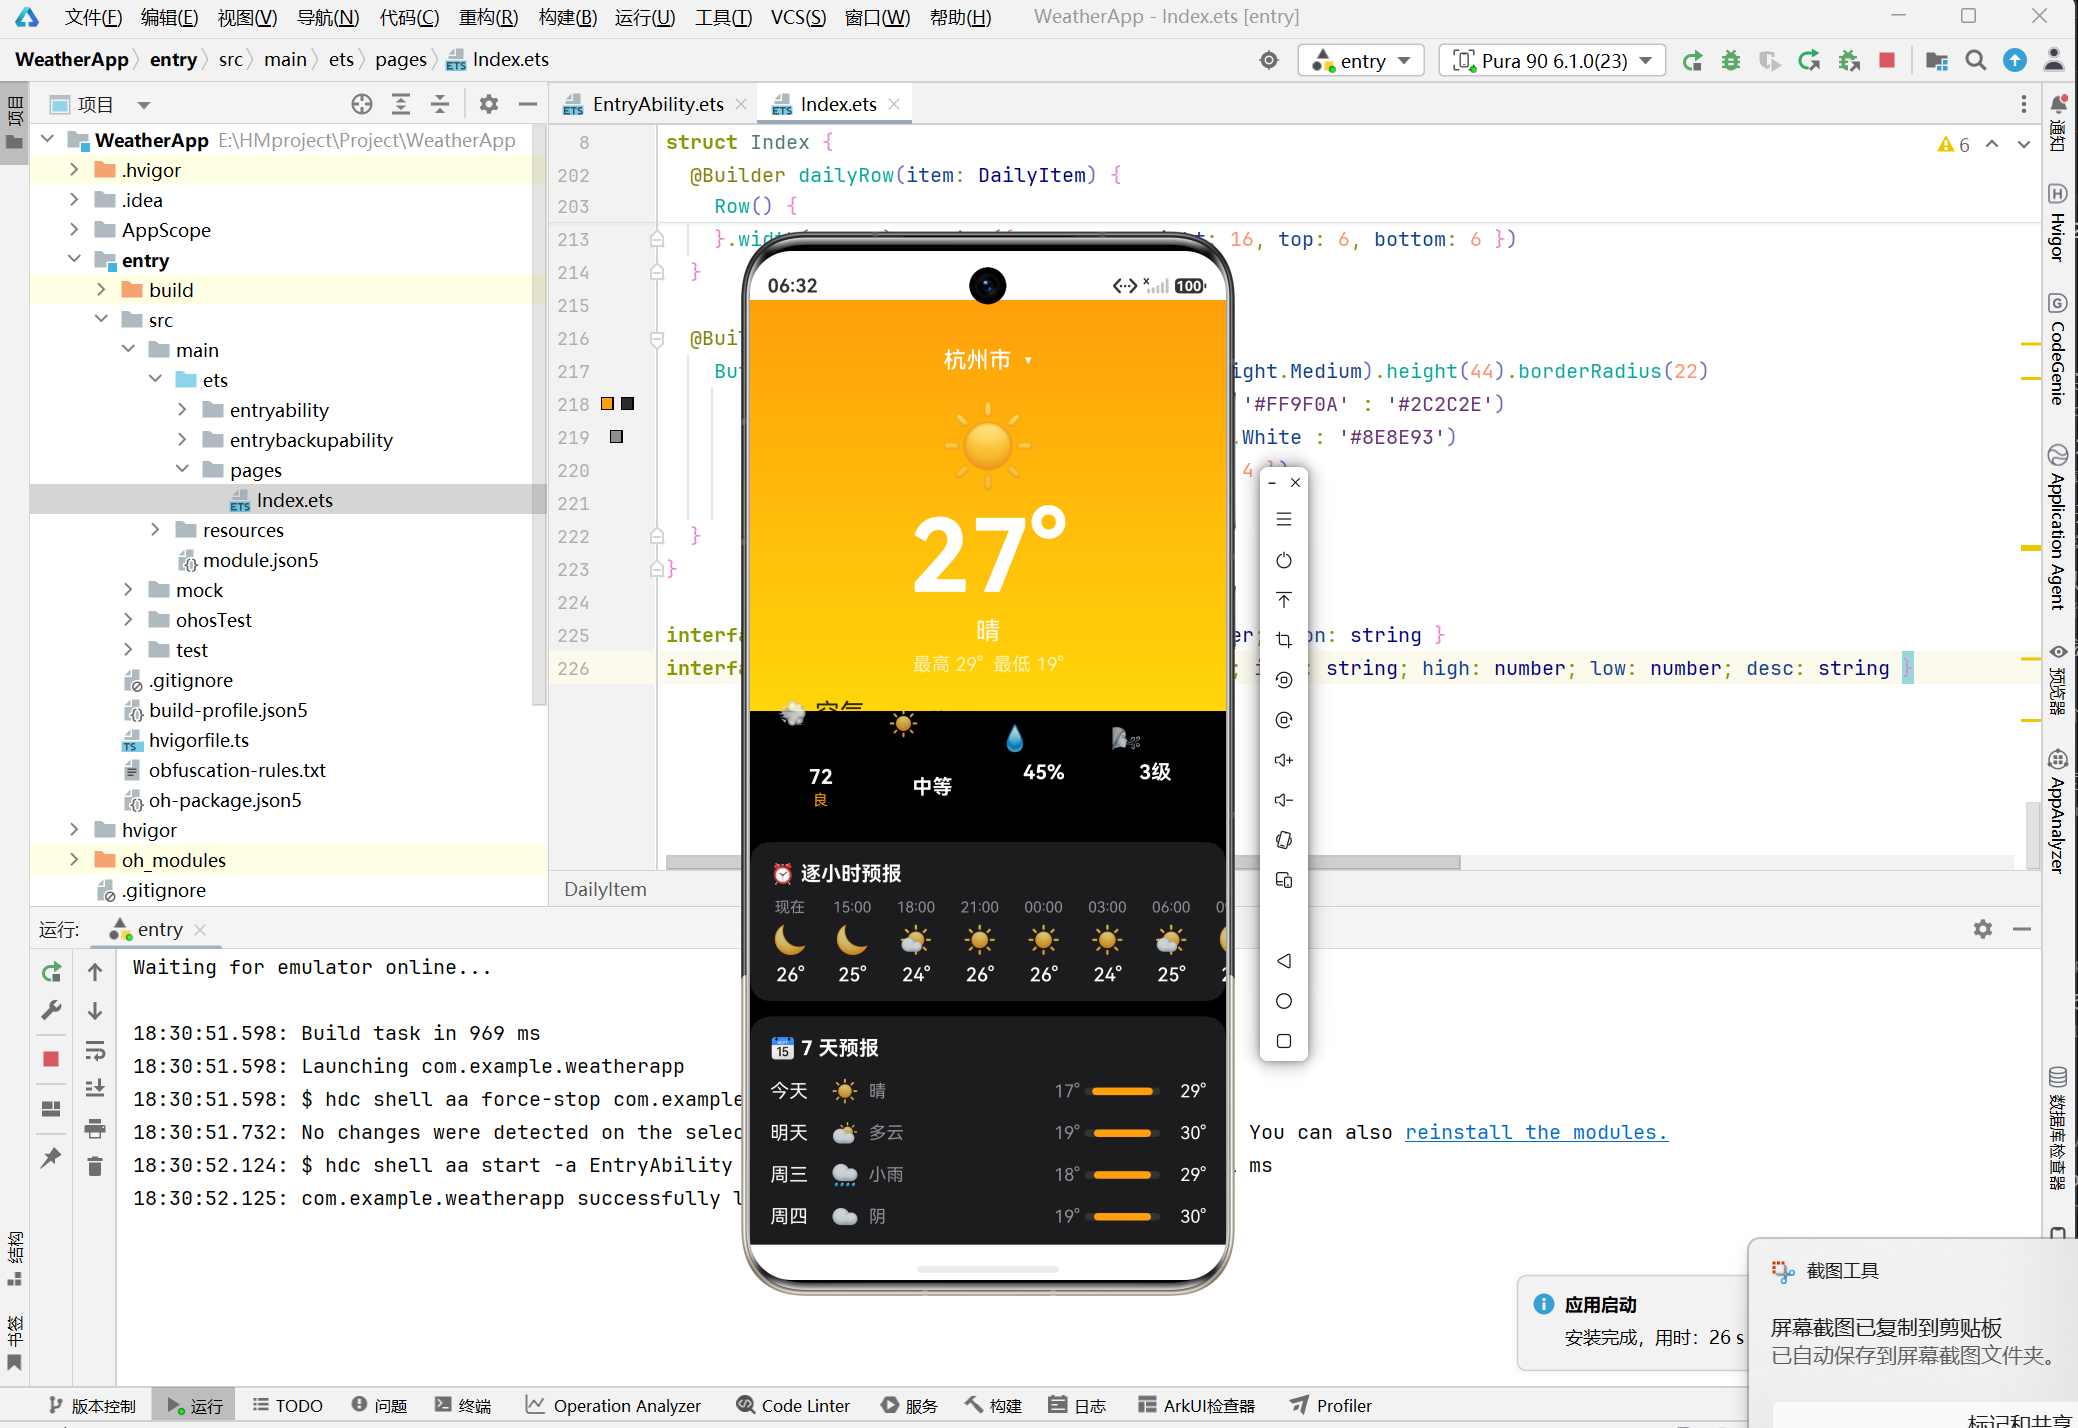The width and height of the screenshot is (2078, 1428).
Task: Close the Index.ets editor tab
Action: click(x=894, y=104)
